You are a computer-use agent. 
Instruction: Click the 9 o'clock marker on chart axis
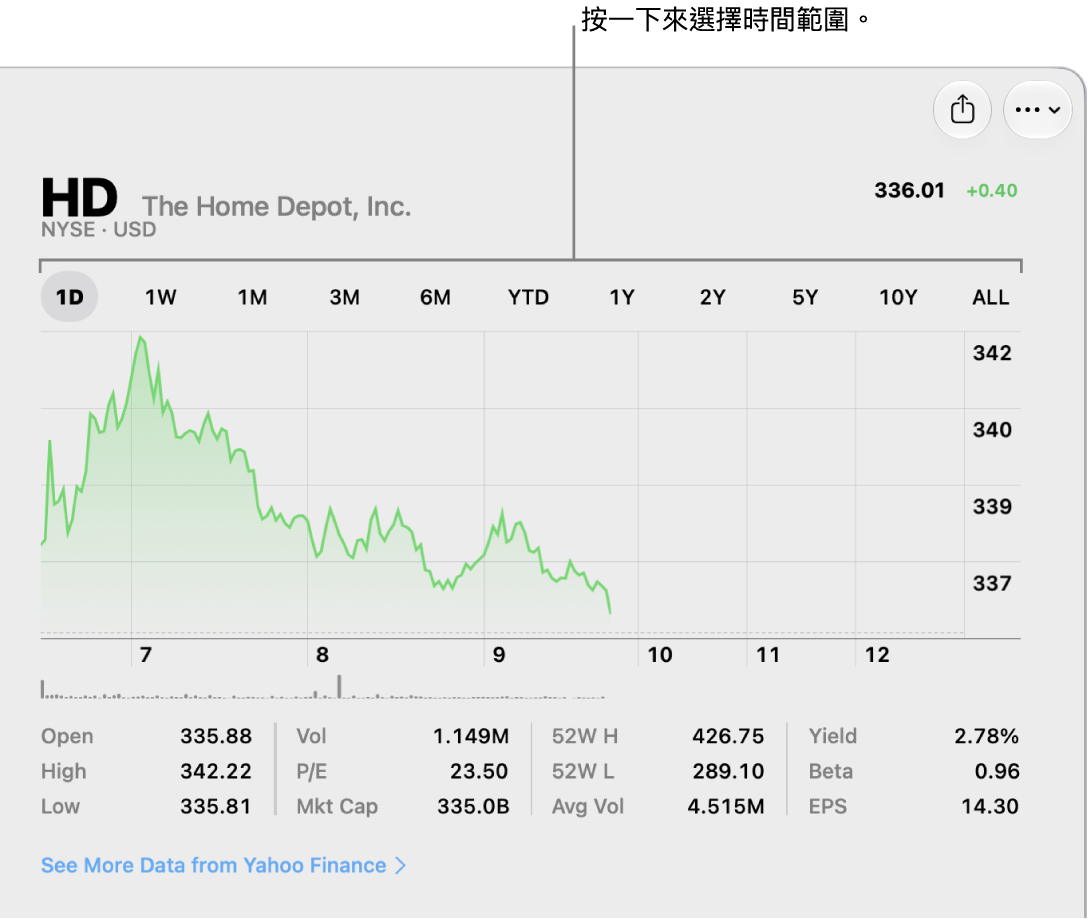(499, 654)
